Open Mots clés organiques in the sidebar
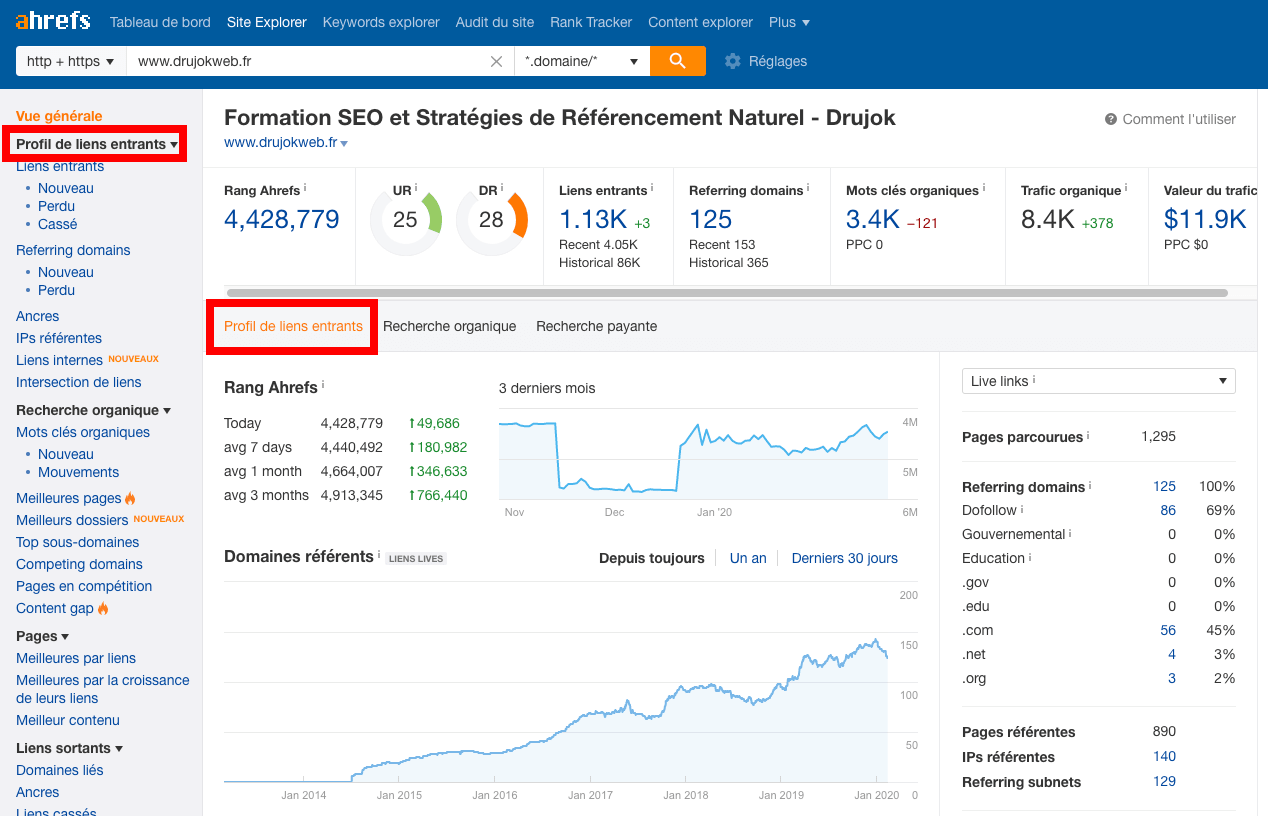1268x816 pixels. [83, 432]
